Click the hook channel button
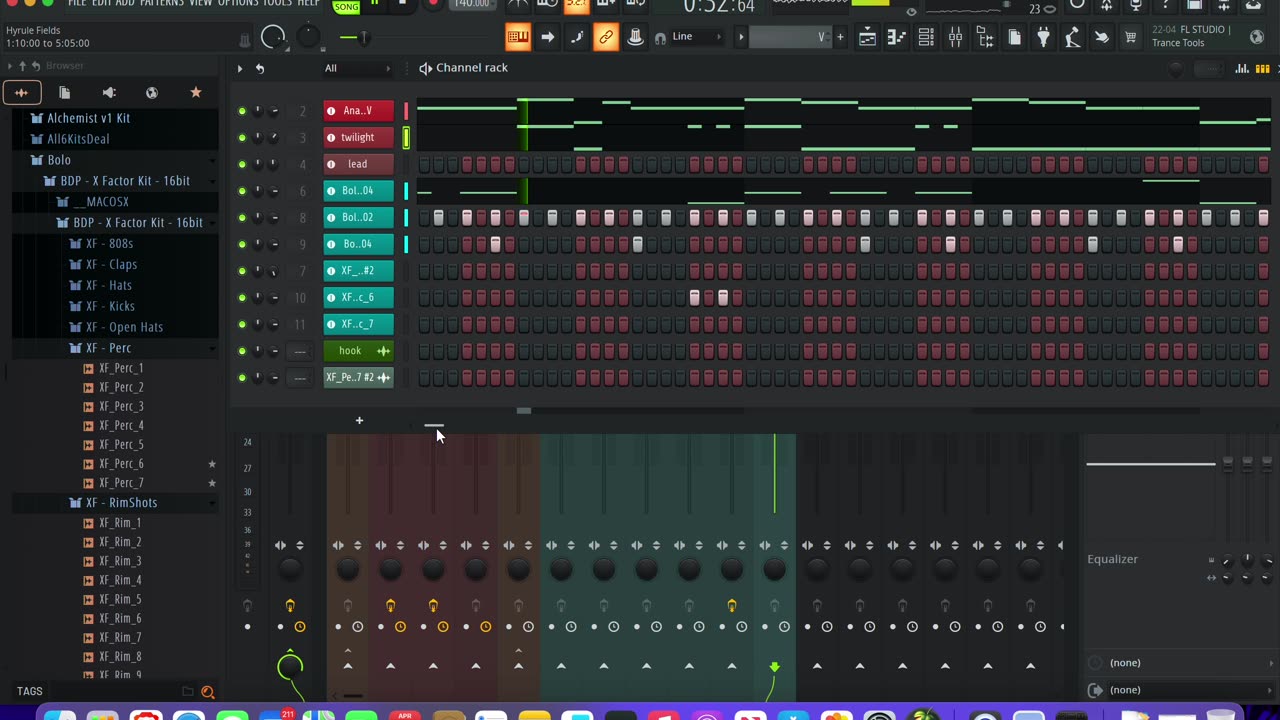The image size is (1280, 720). tap(358, 351)
